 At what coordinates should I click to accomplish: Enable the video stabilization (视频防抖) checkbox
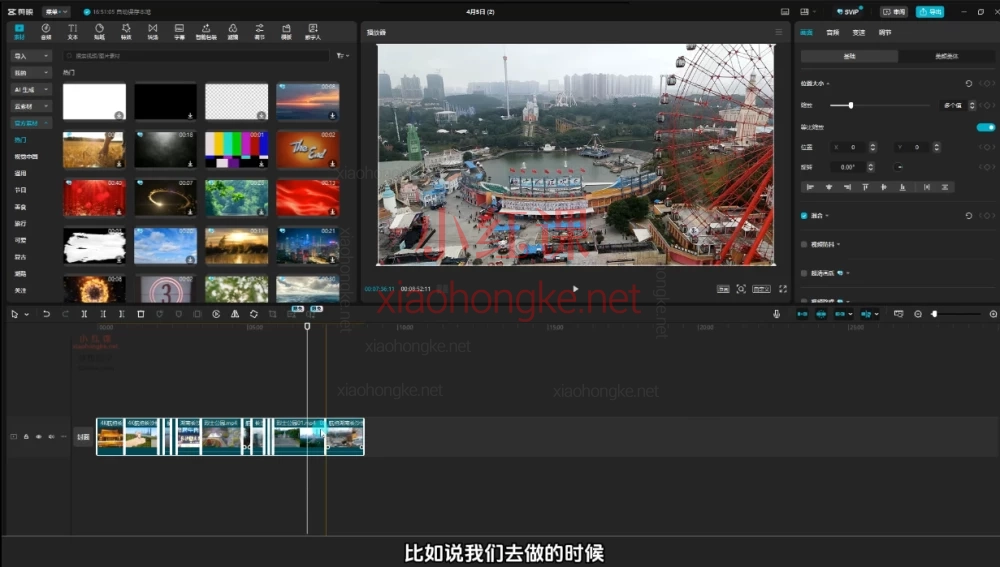[x=804, y=244]
